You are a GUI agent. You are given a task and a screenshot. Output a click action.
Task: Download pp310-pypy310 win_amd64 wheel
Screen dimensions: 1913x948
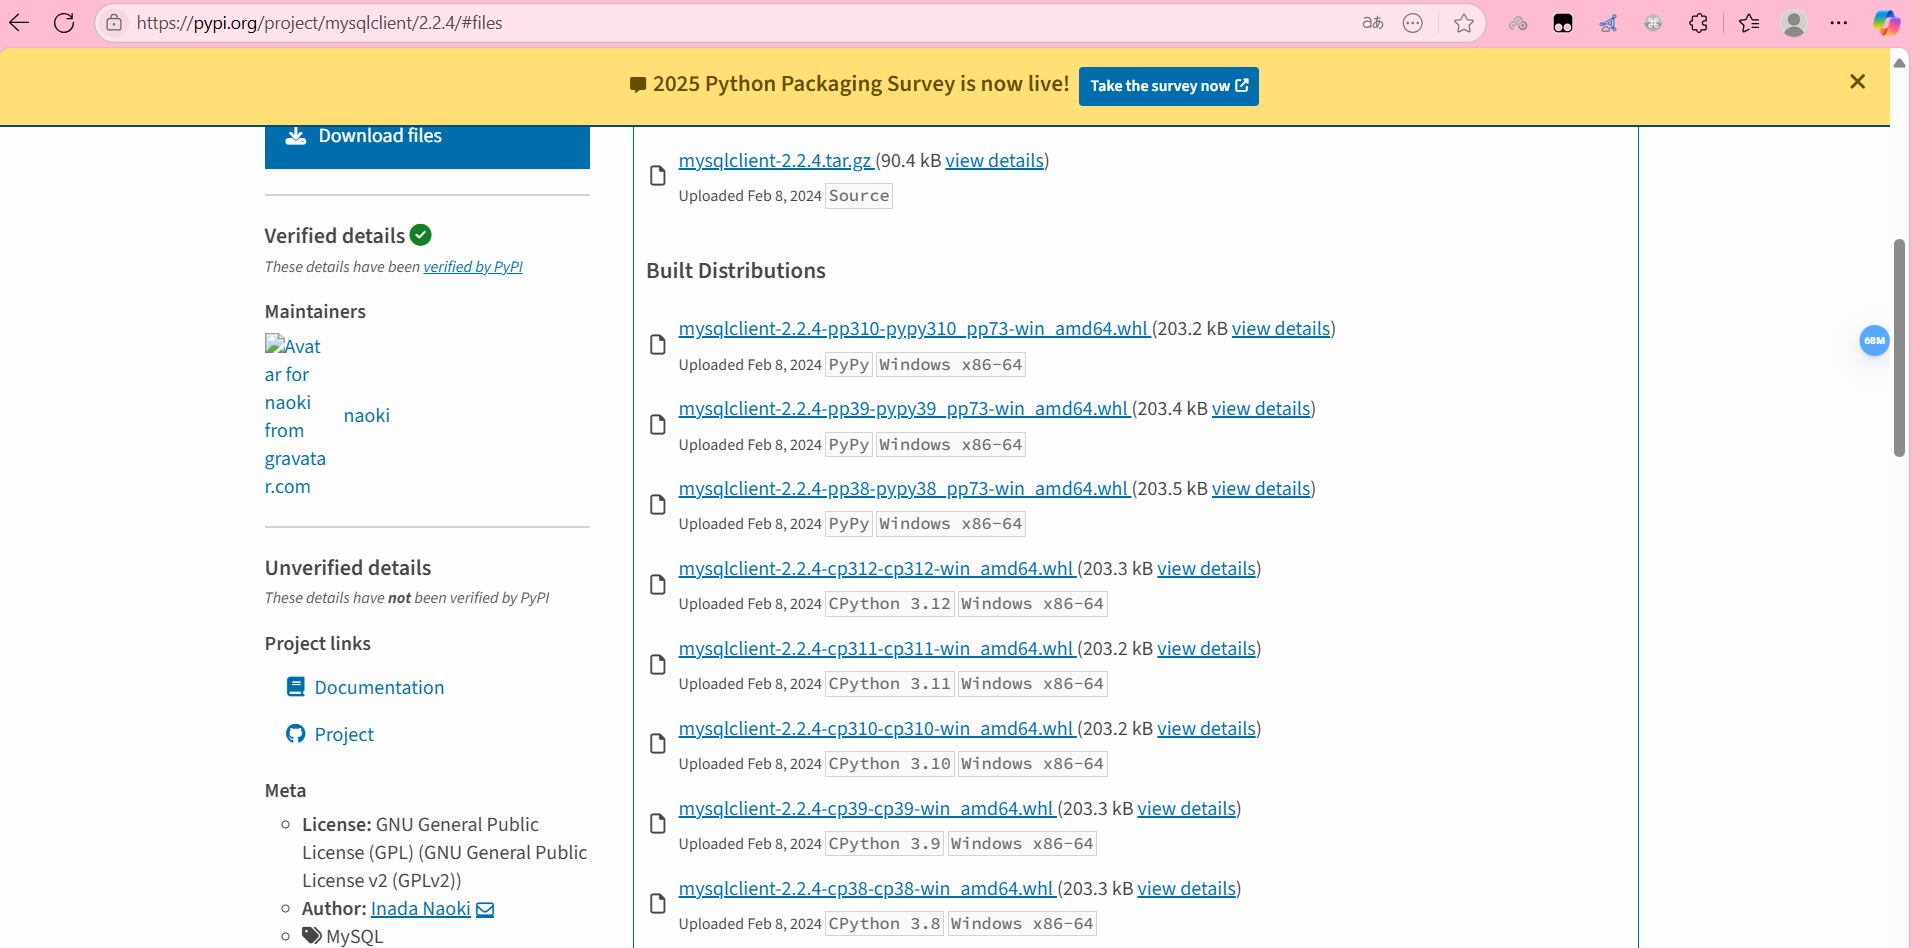click(914, 329)
